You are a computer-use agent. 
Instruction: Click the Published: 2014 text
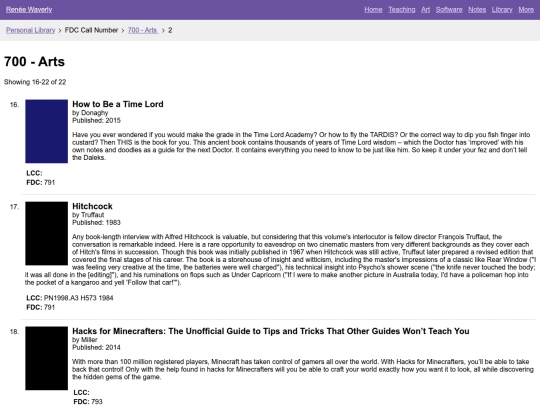pyautogui.click(x=96, y=347)
